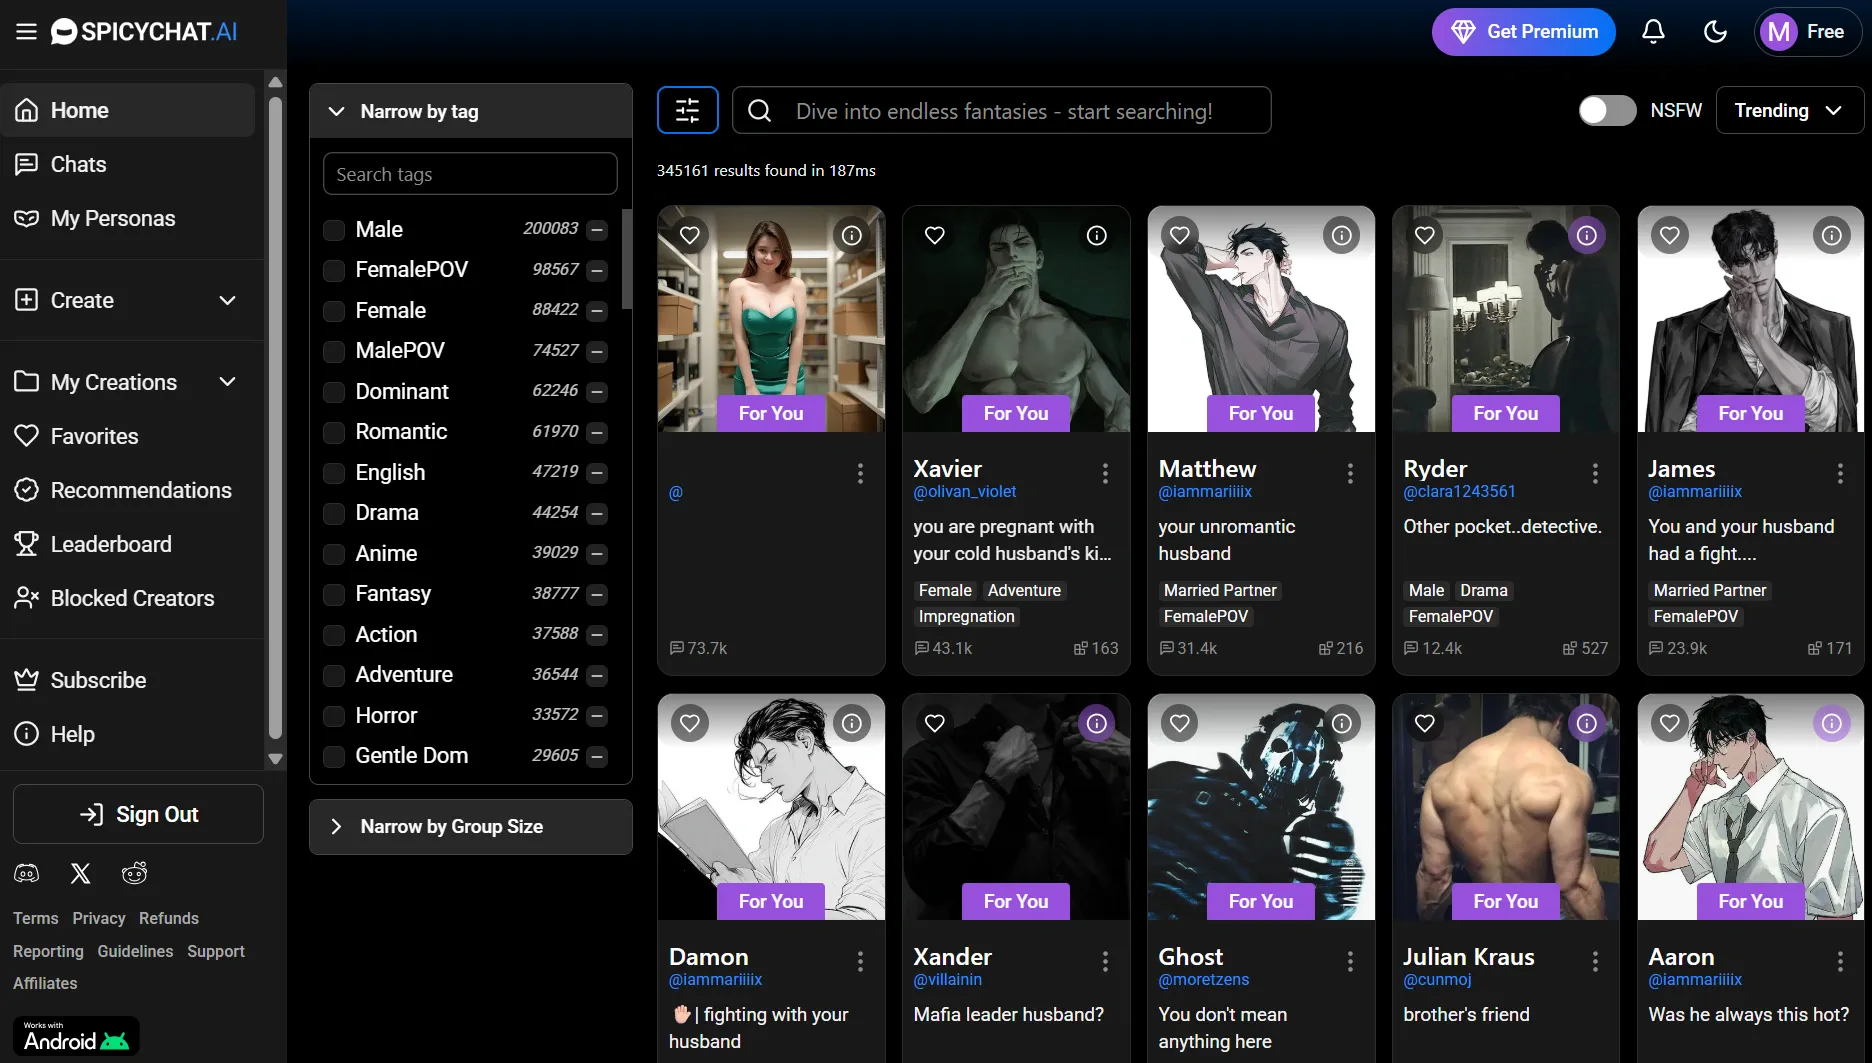
Task: Check the Male tag checkbox
Action: [334, 230]
